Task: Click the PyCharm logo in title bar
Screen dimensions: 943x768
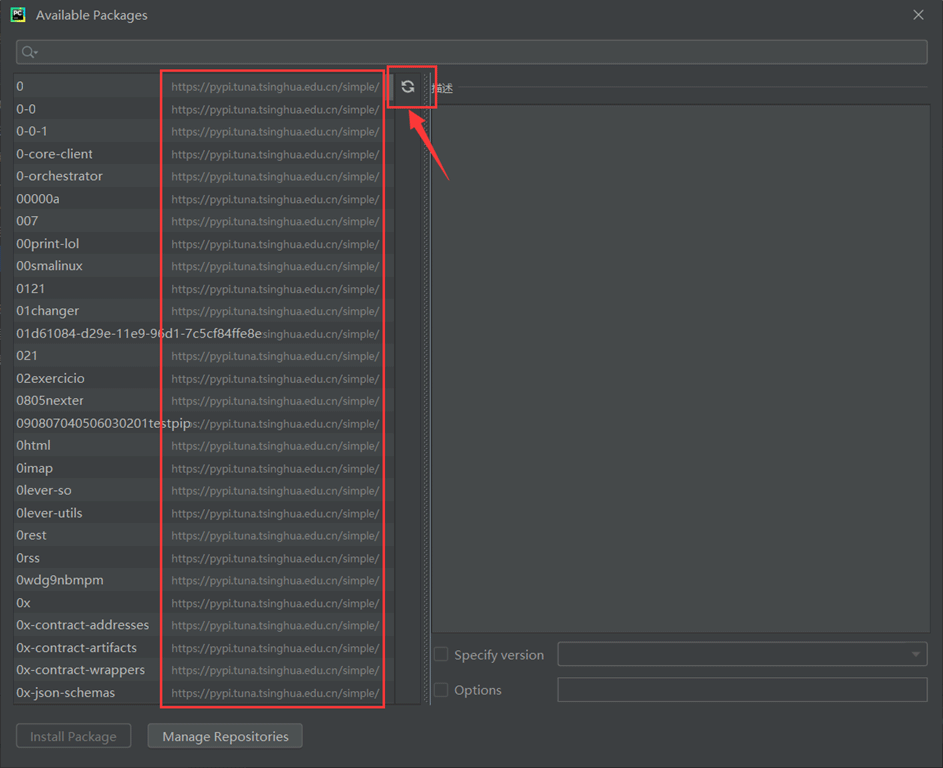Action: pos(18,15)
